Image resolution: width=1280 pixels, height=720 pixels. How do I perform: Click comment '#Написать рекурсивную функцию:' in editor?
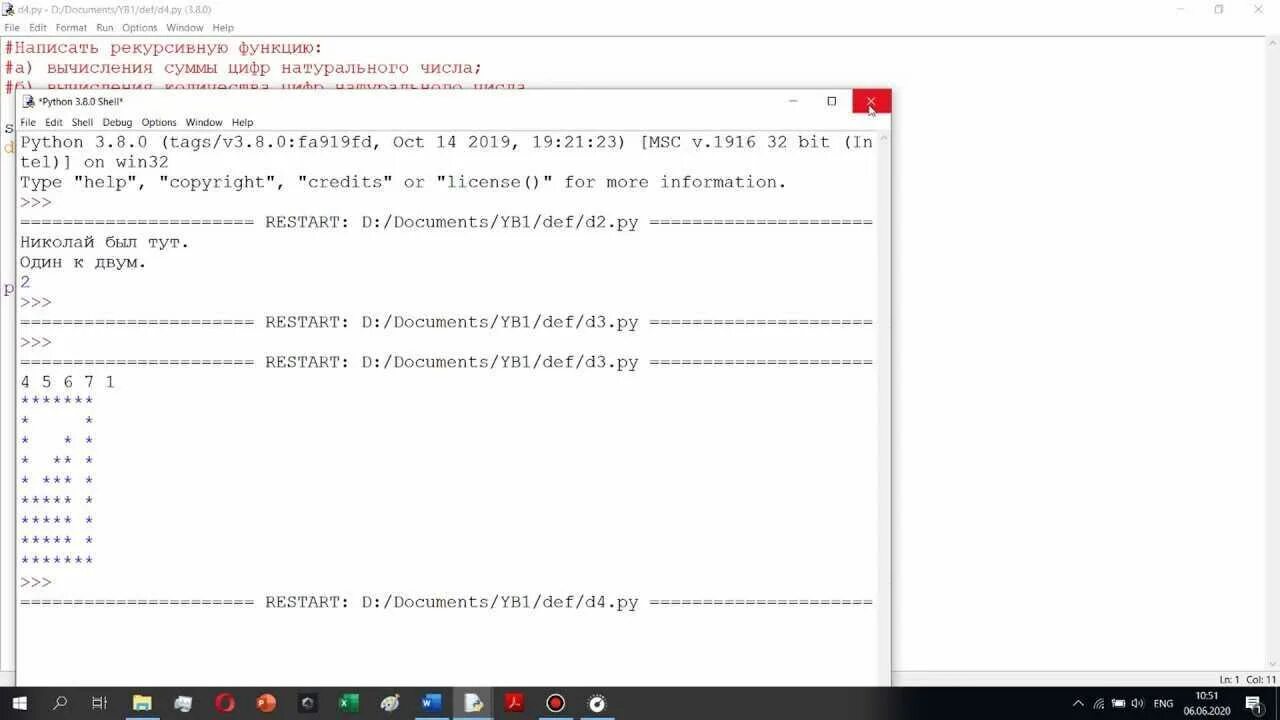click(x=163, y=48)
